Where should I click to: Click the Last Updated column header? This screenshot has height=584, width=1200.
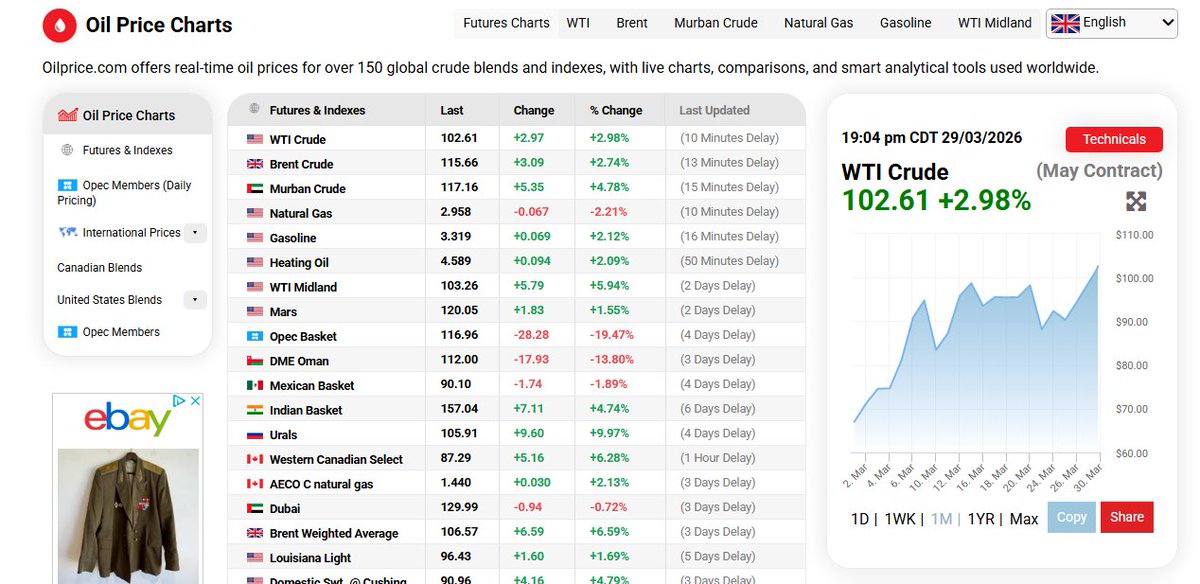tap(714, 110)
